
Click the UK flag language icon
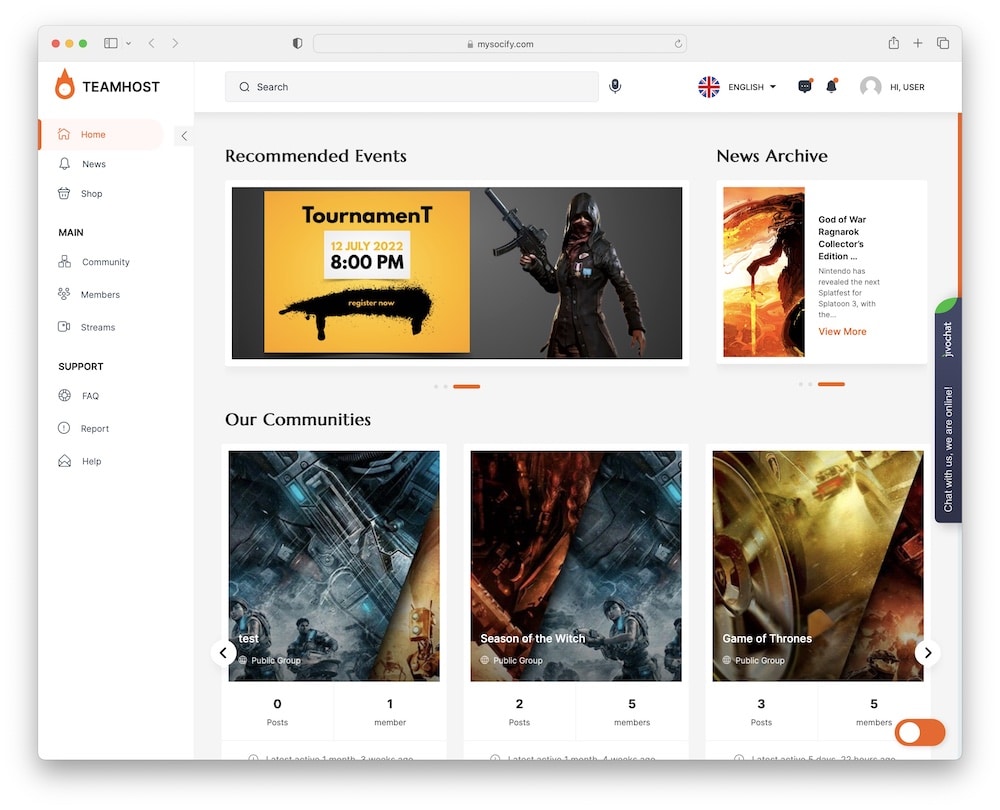click(x=709, y=87)
